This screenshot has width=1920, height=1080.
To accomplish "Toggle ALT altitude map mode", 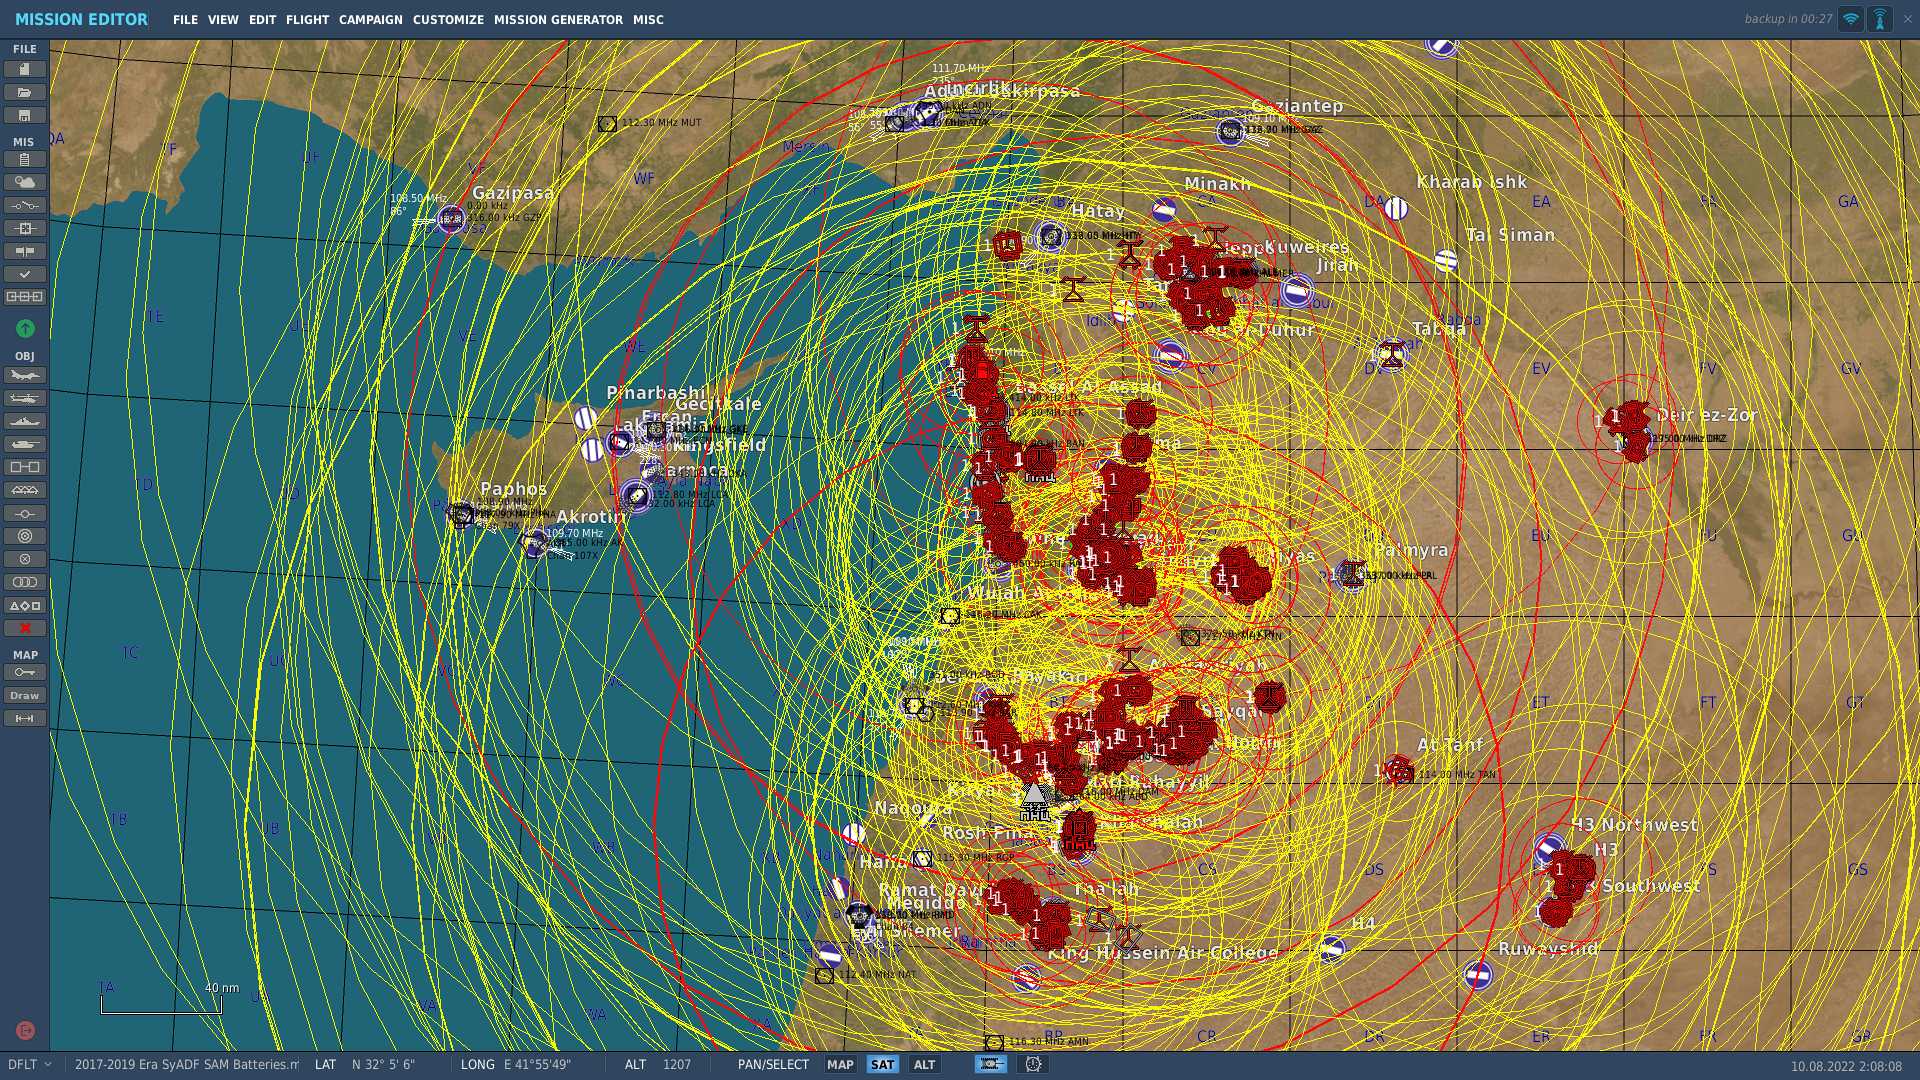I will tap(924, 1064).
